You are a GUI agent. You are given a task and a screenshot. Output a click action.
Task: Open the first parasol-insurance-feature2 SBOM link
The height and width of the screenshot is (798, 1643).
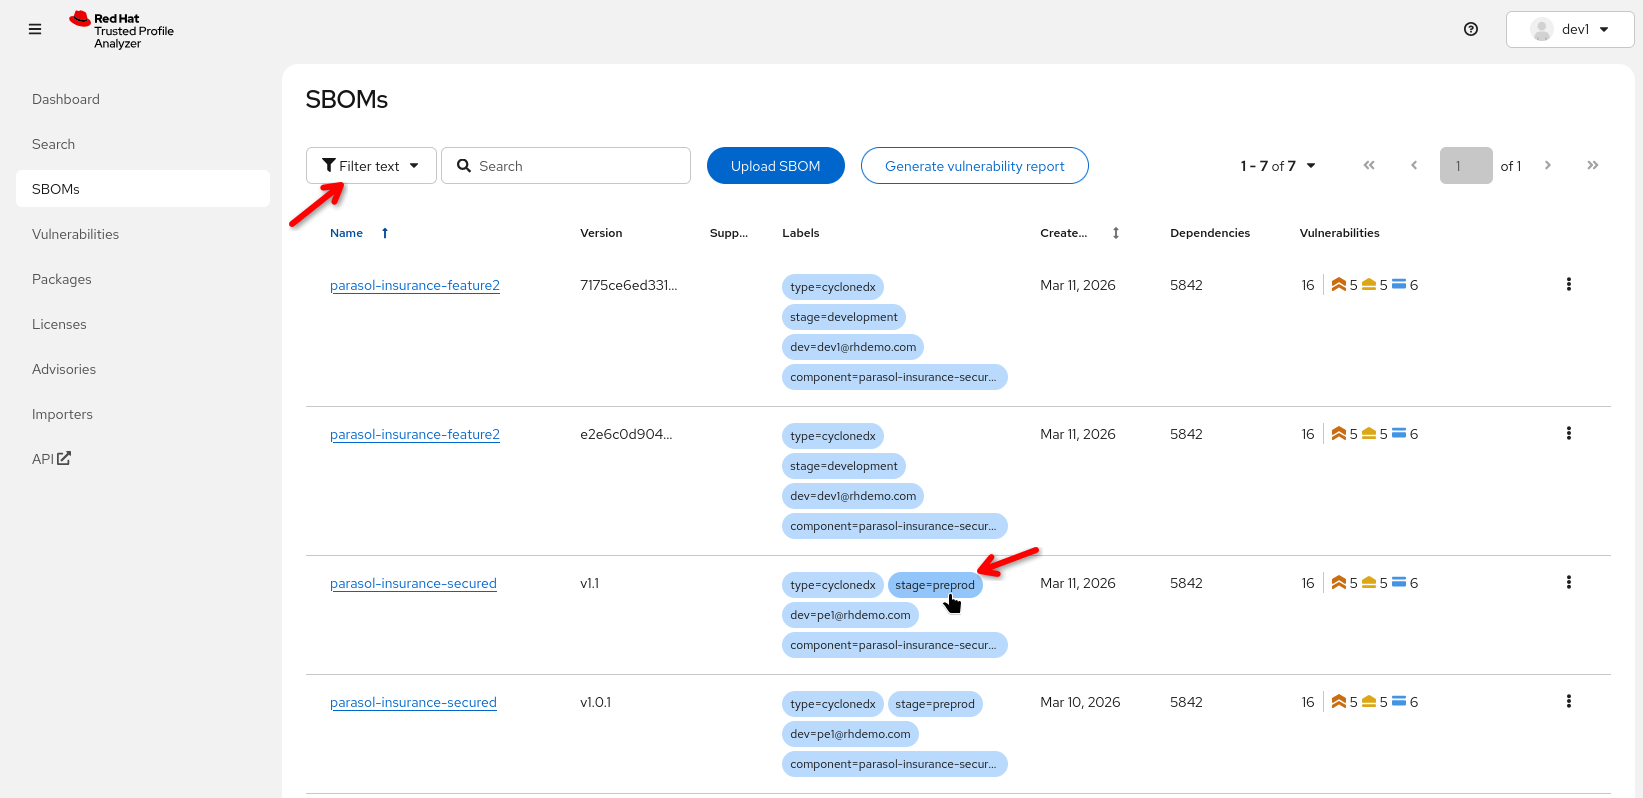pyautogui.click(x=414, y=286)
